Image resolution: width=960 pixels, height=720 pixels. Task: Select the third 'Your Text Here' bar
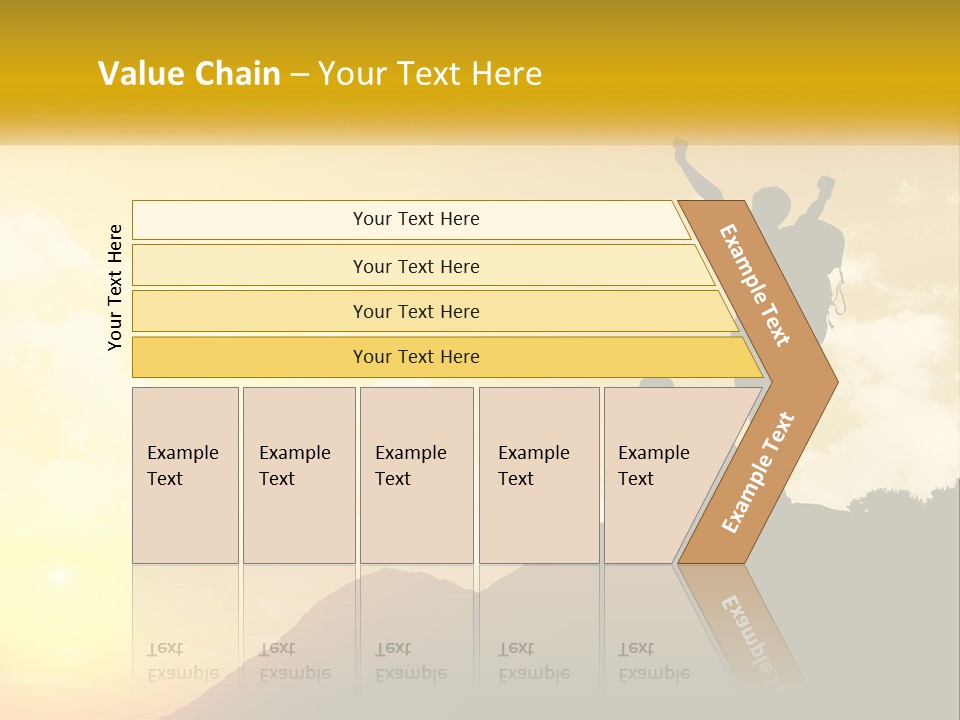pyautogui.click(x=435, y=311)
